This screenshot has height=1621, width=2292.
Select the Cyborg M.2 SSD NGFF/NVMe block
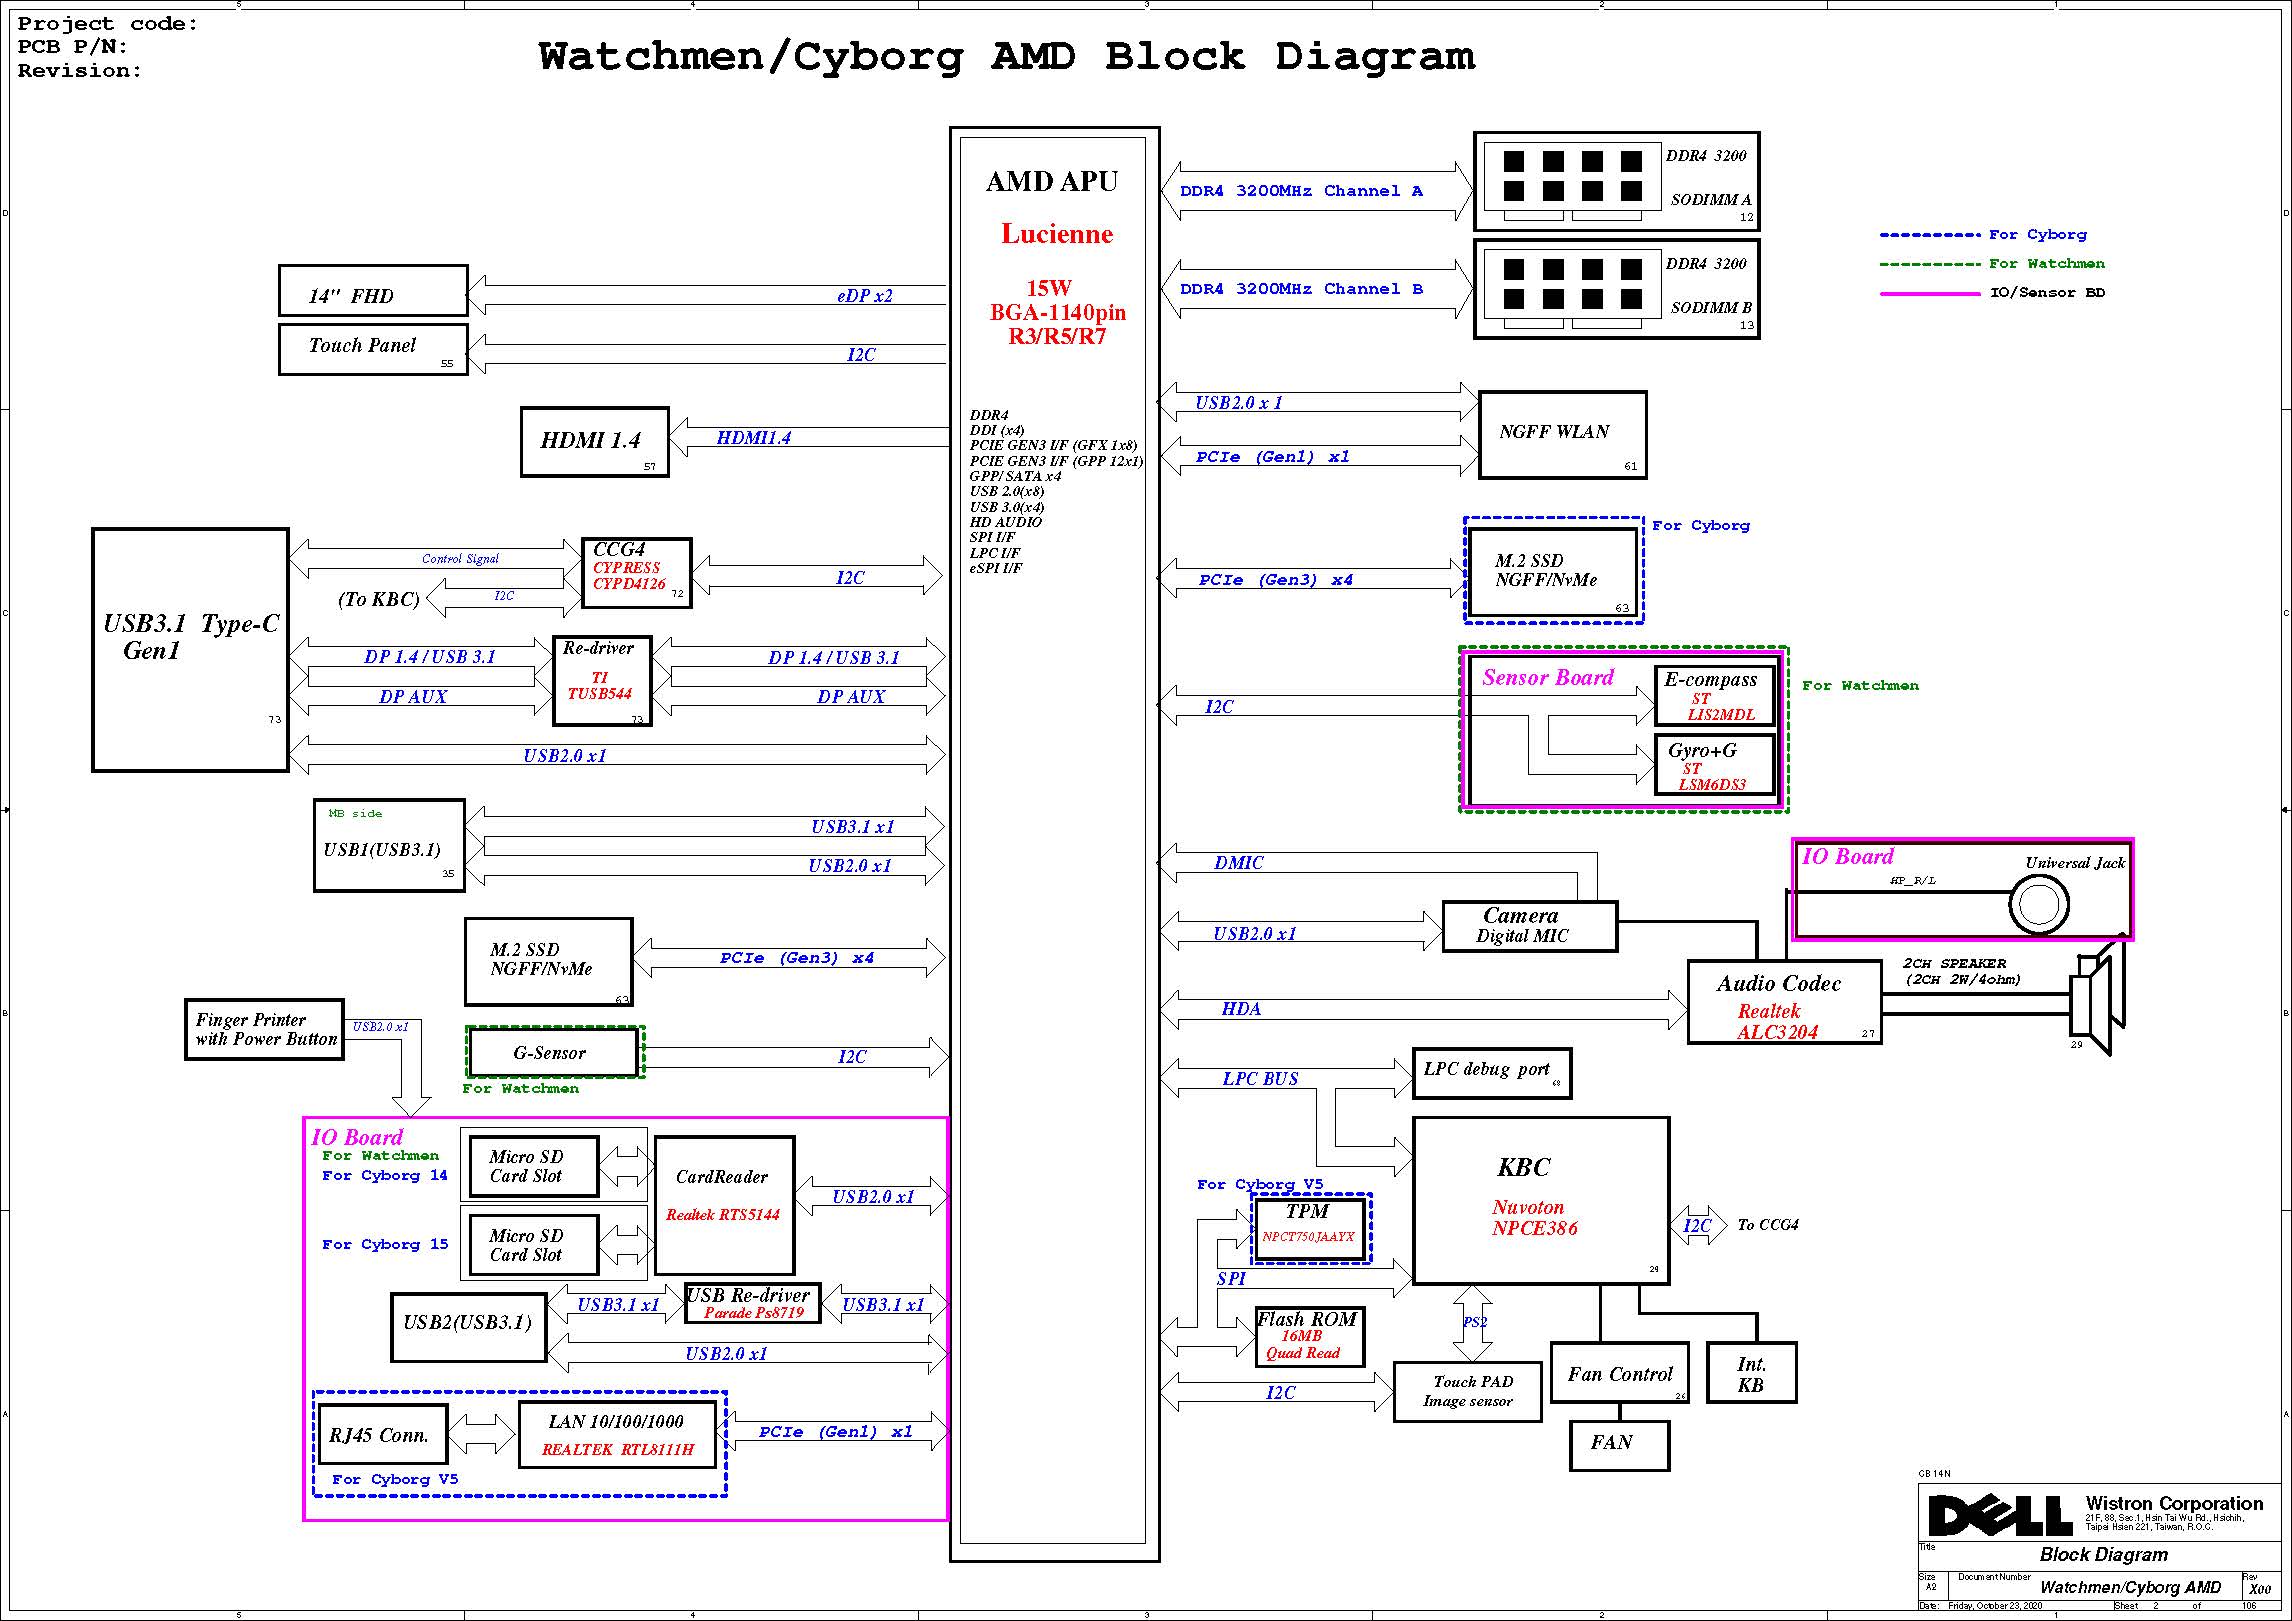pos(1552,571)
